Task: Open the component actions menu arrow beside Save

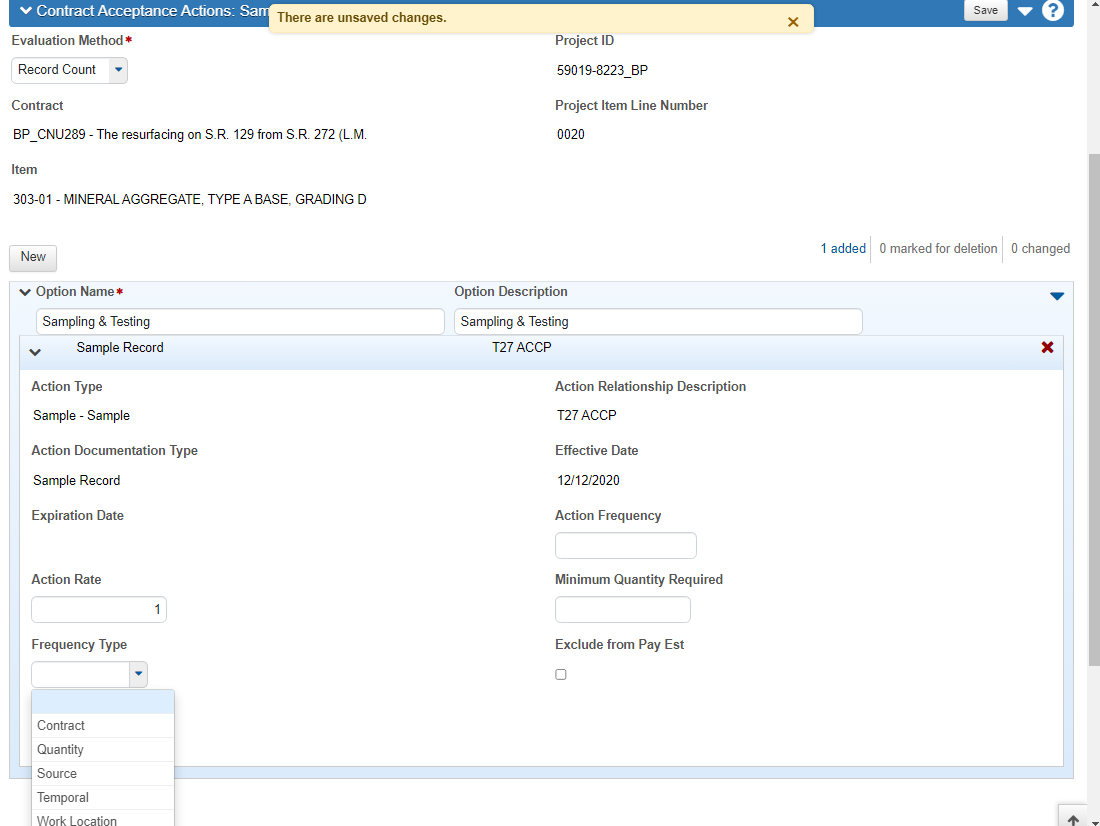Action: click(x=1025, y=11)
